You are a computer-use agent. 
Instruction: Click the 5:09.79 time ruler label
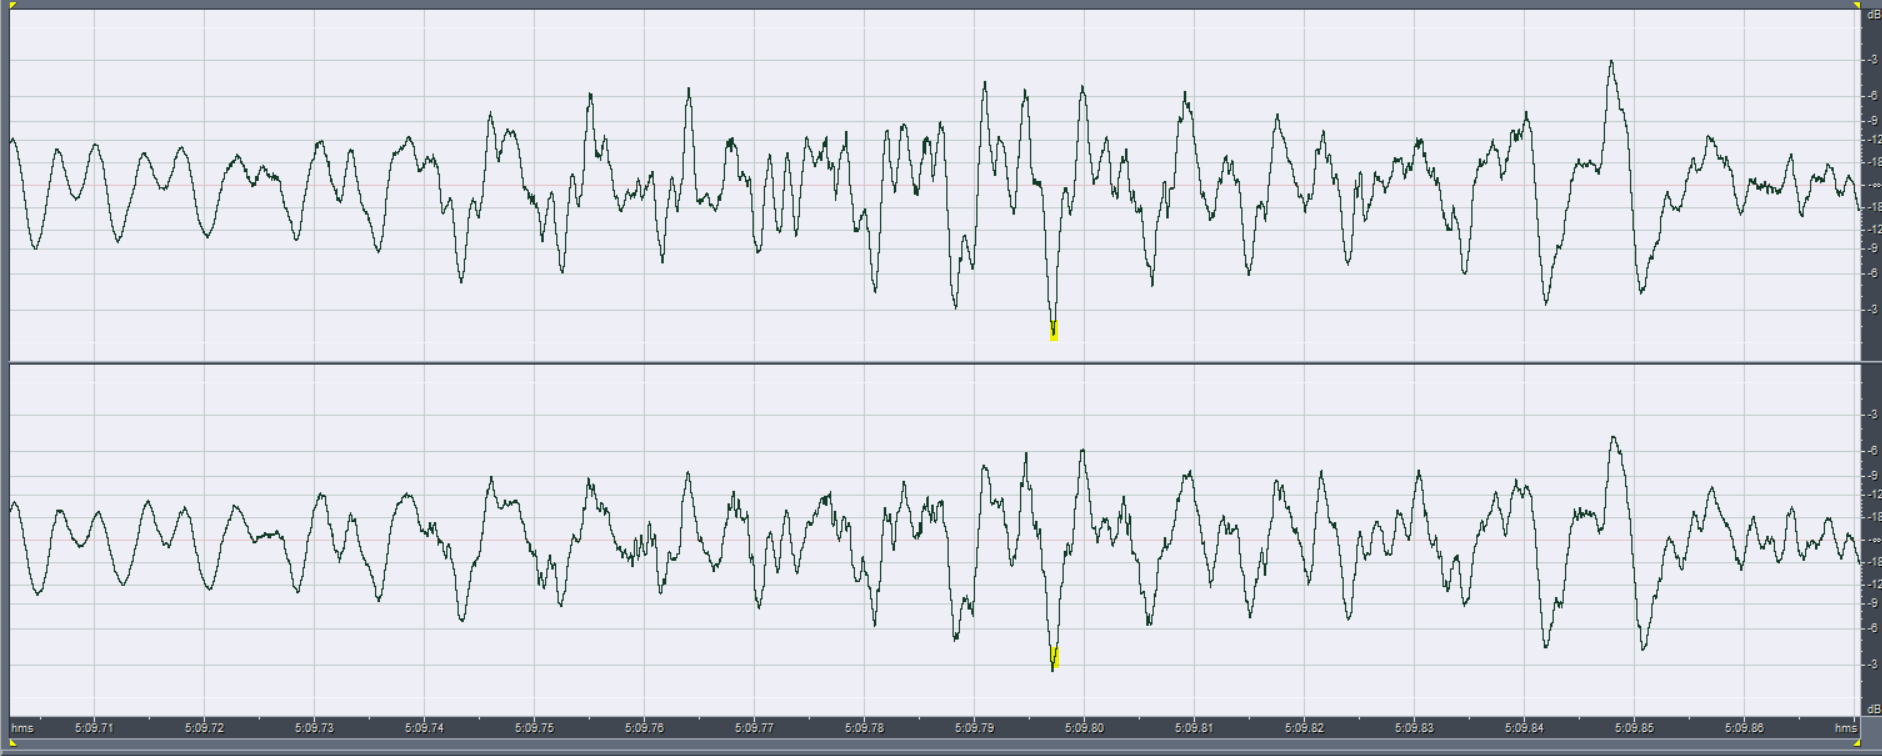click(974, 728)
